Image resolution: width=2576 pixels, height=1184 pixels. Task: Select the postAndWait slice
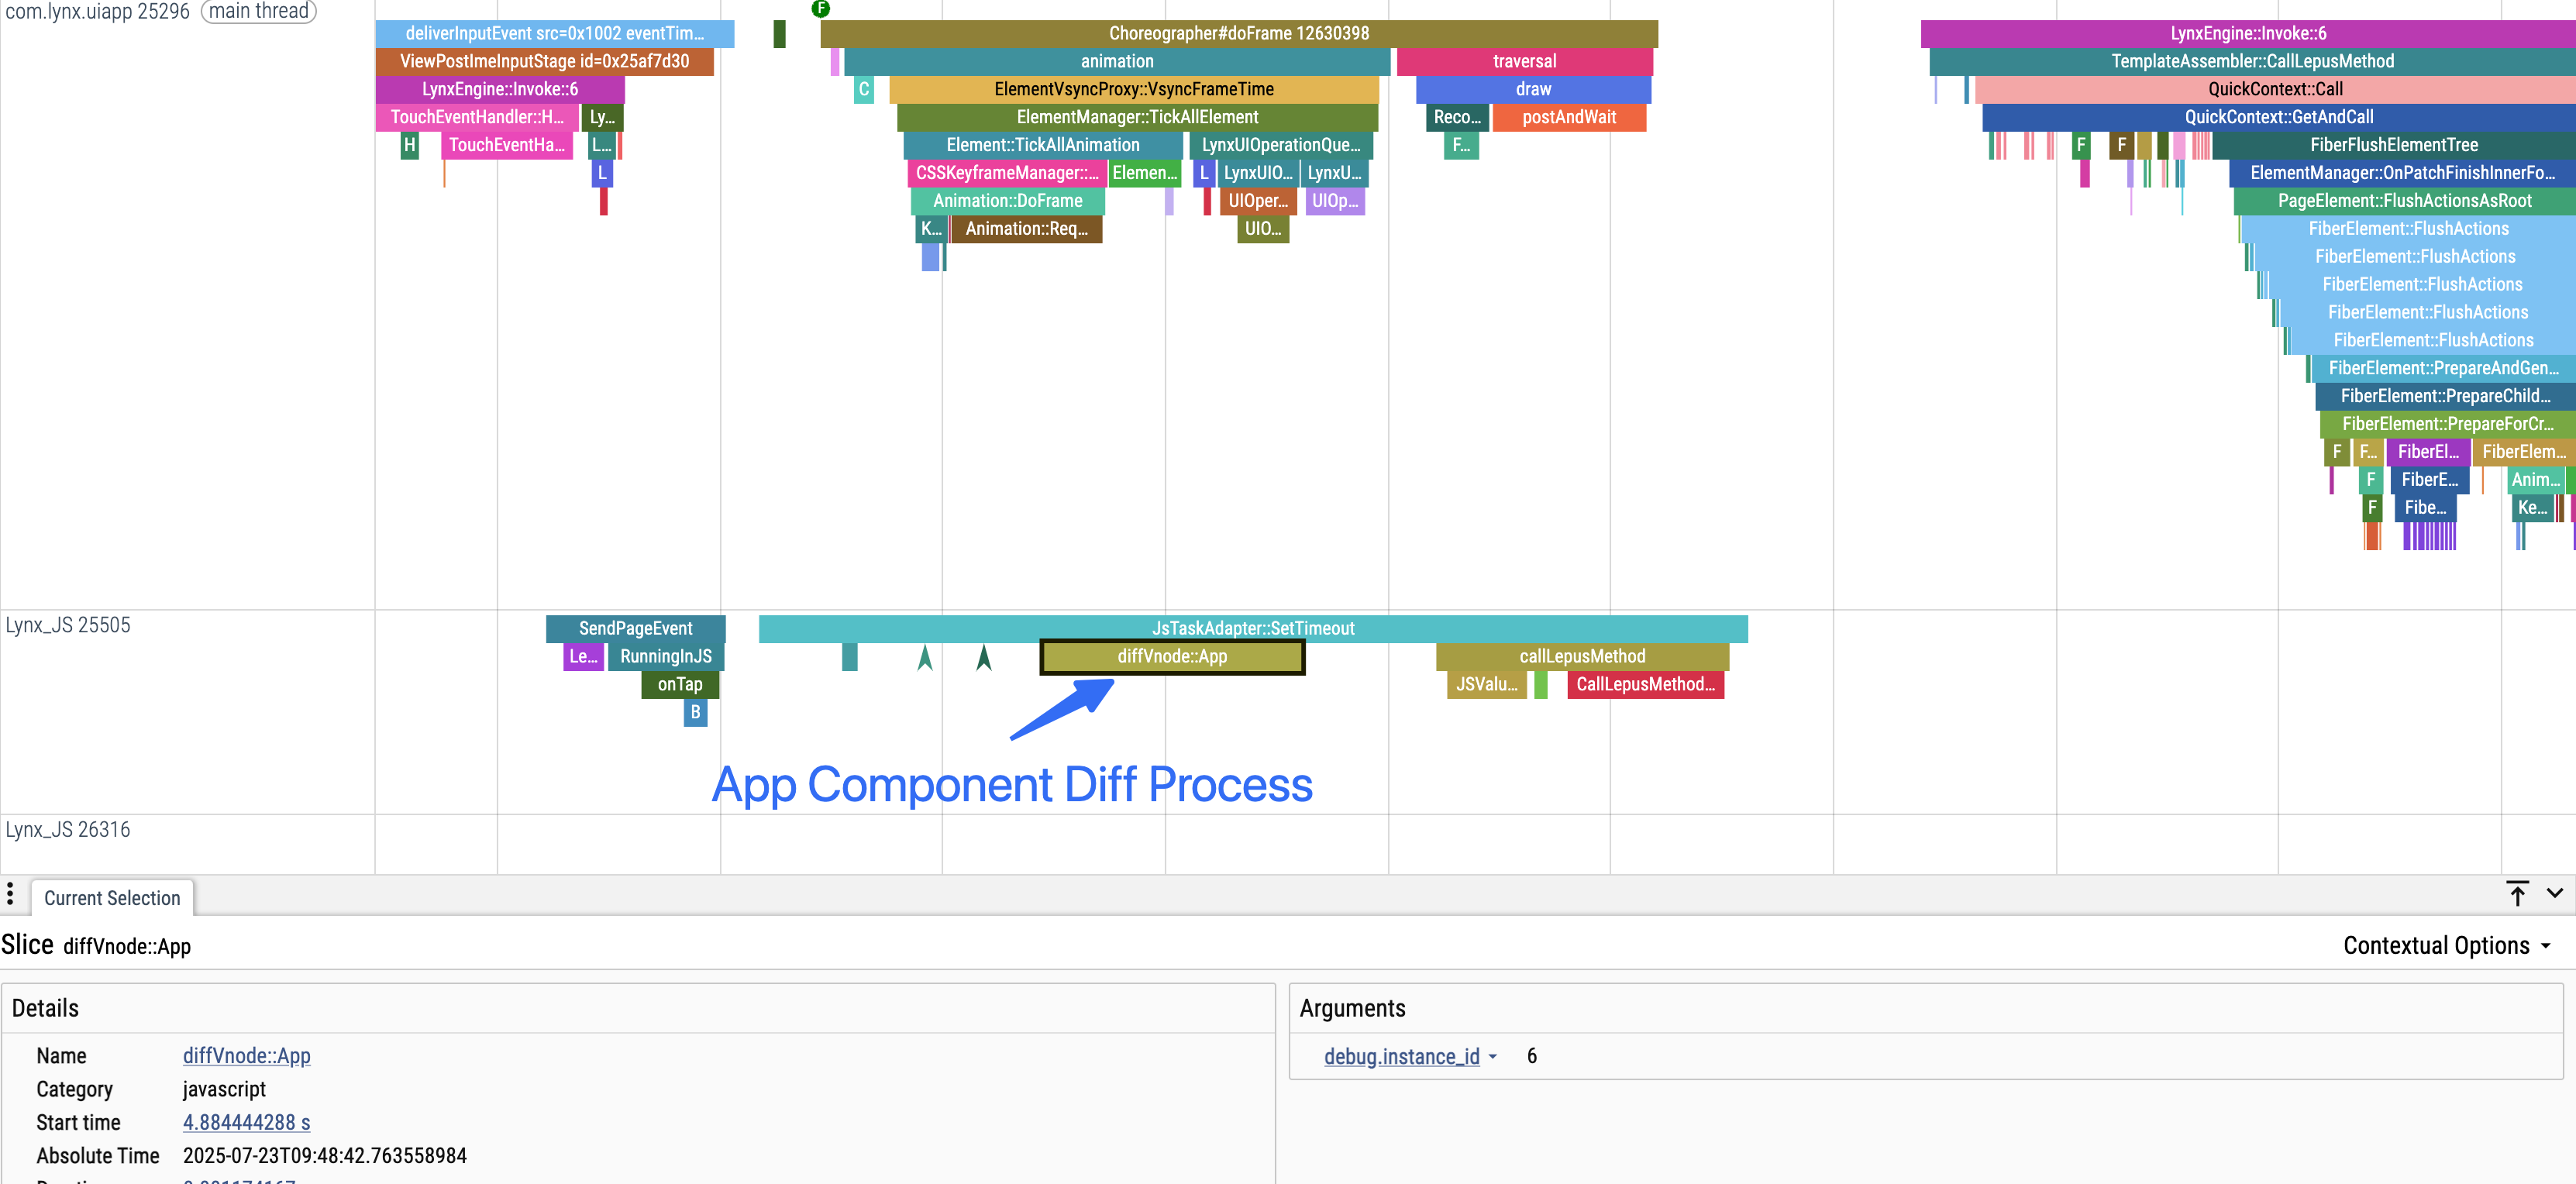1569,118
